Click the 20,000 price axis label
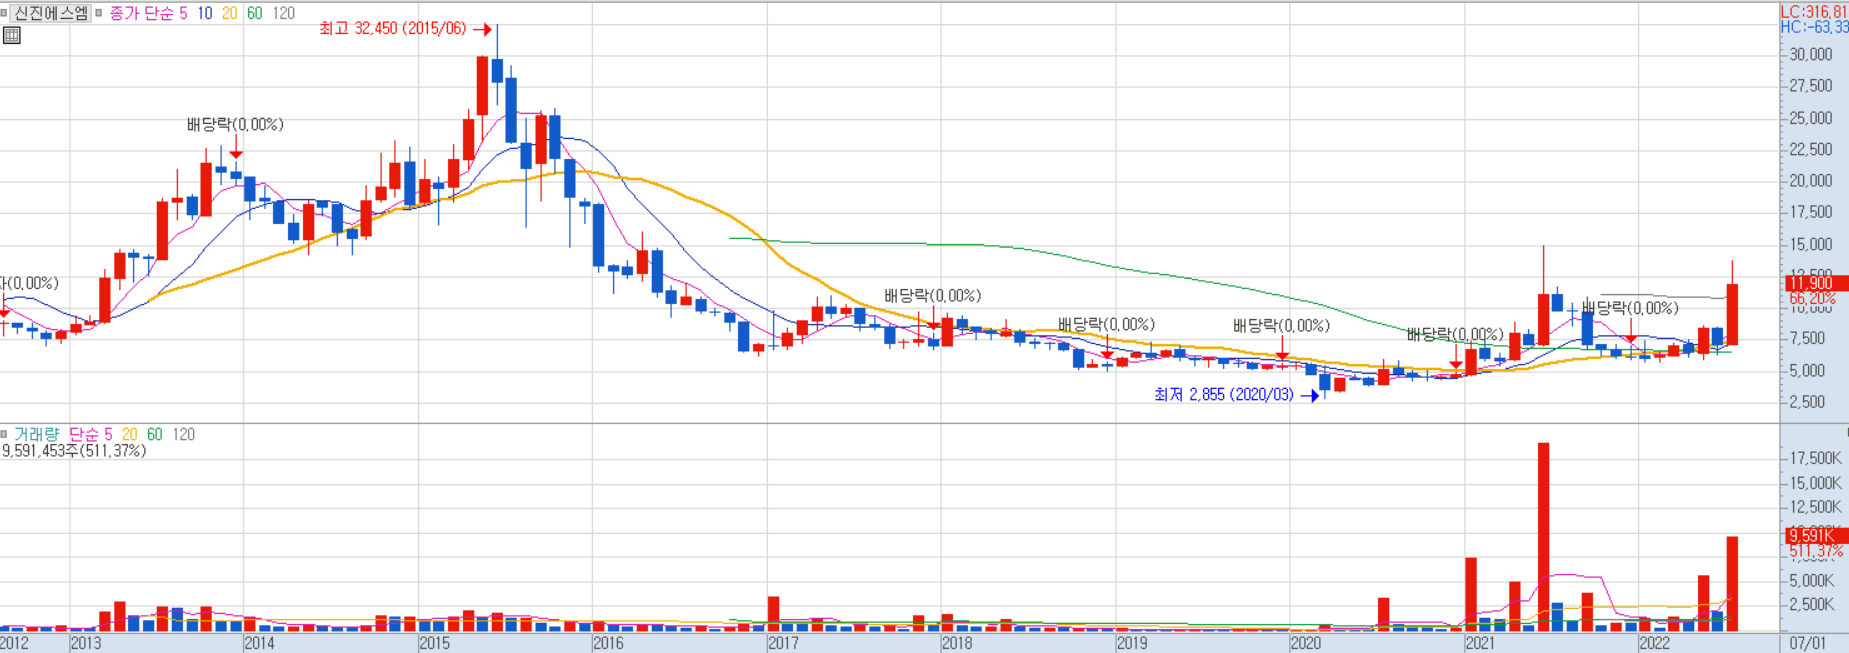This screenshot has height=653, width=1849. coord(1811,181)
